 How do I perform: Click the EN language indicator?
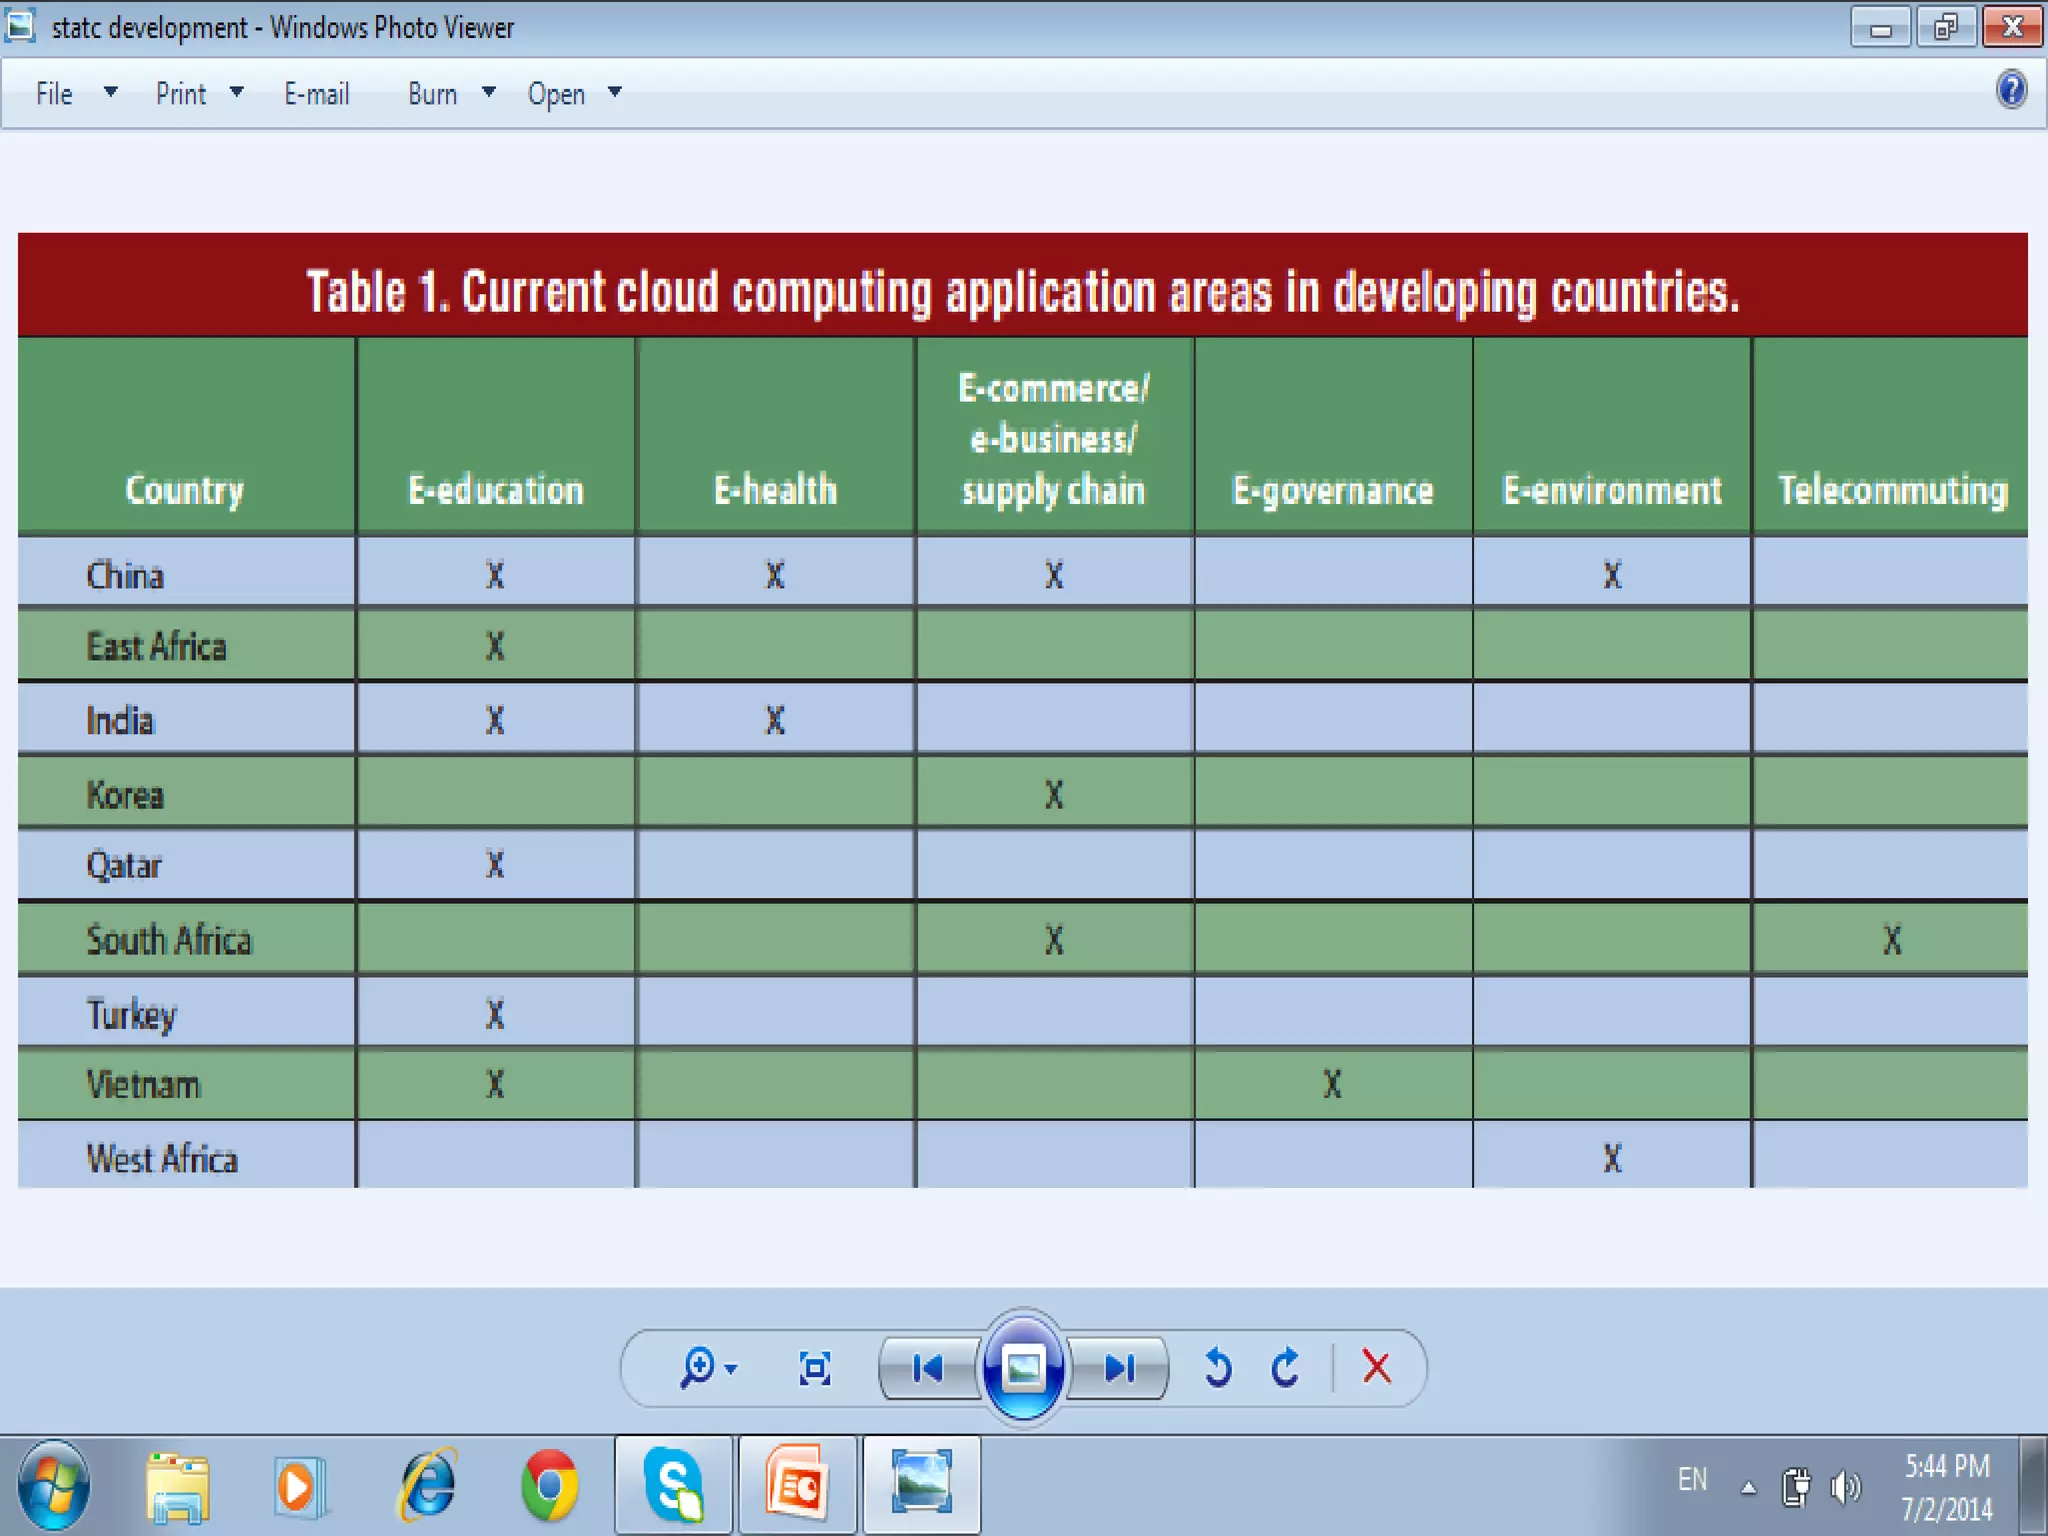coord(1692,1480)
